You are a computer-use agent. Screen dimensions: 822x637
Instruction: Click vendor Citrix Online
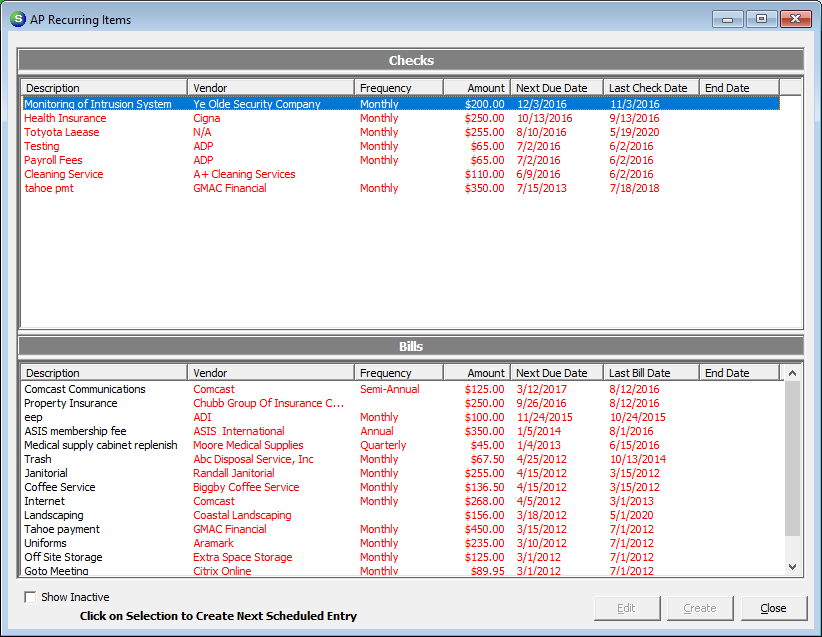[222, 570]
